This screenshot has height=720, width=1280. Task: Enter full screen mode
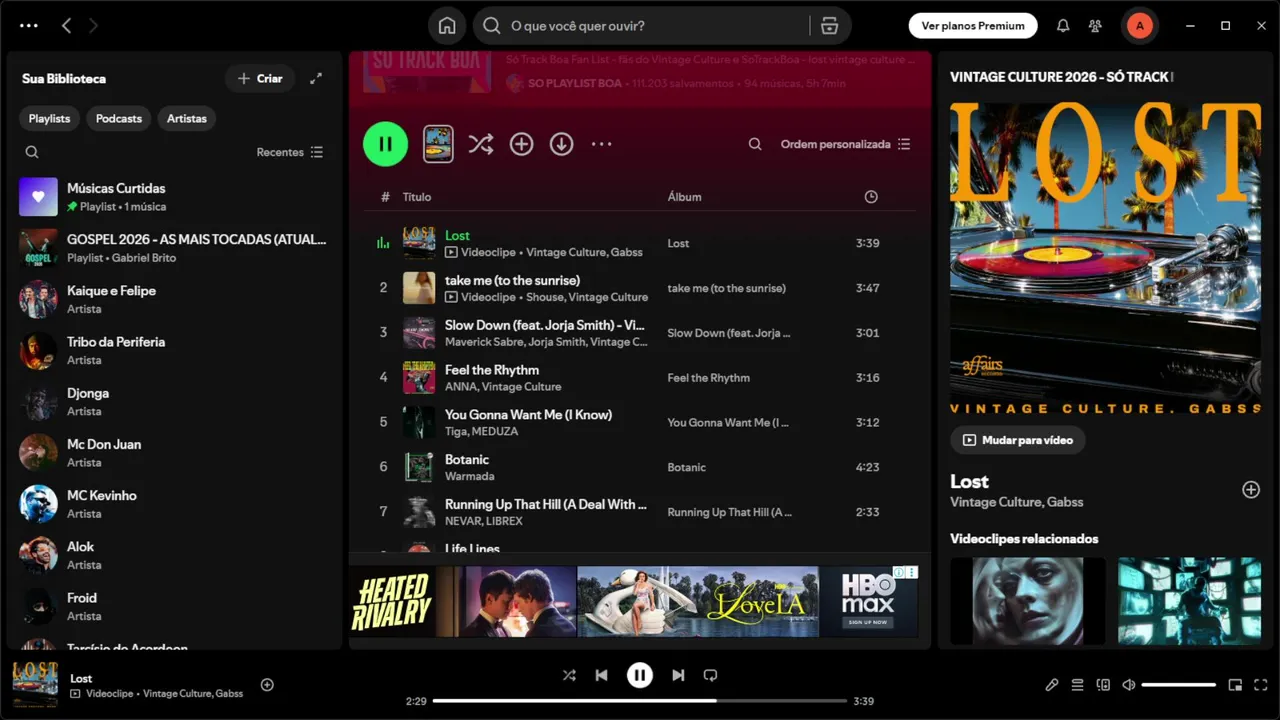point(1261,685)
